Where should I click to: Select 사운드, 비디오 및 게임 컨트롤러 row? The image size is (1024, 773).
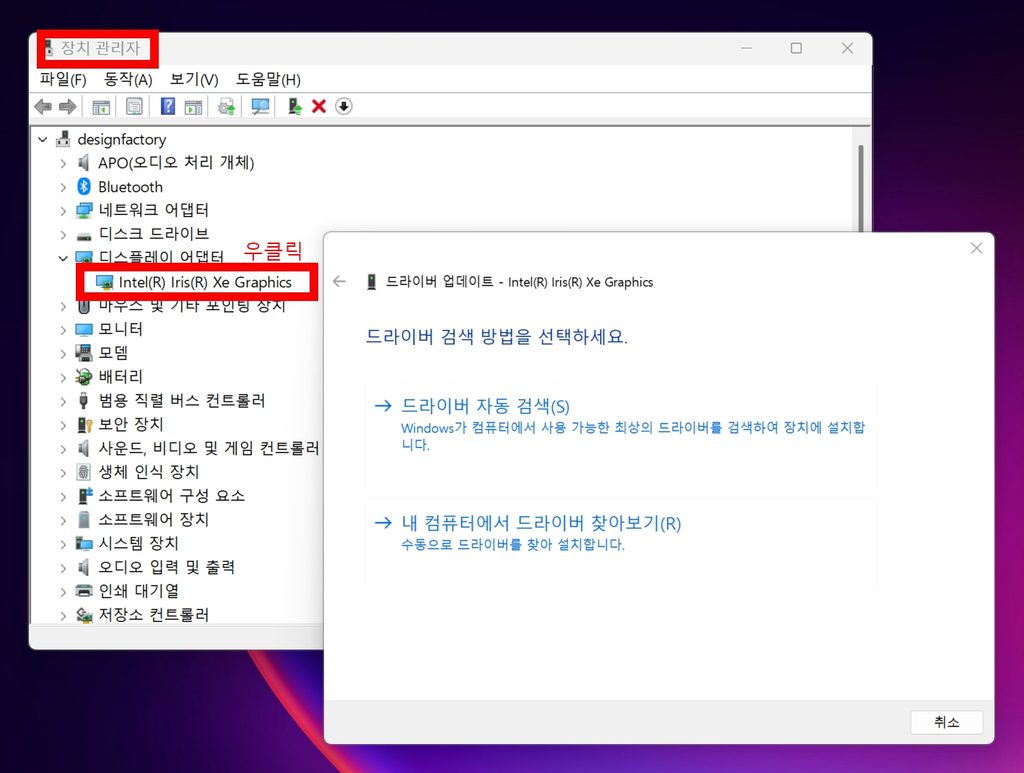[x=208, y=448]
